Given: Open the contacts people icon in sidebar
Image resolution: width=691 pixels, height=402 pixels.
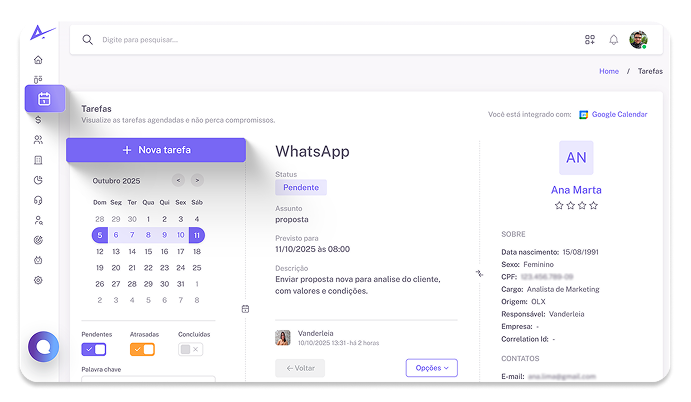Looking at the screenshot, I should click(38, 140).
